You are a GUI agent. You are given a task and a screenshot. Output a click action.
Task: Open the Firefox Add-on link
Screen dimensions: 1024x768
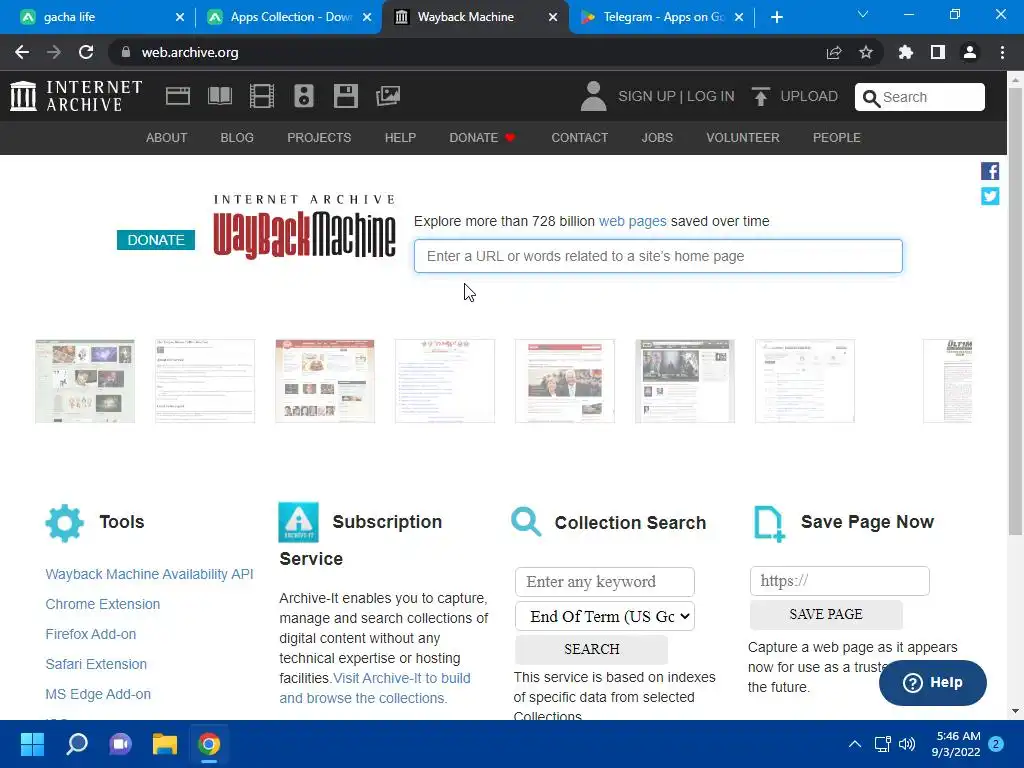pyautogui.click(x=91, y=634)
